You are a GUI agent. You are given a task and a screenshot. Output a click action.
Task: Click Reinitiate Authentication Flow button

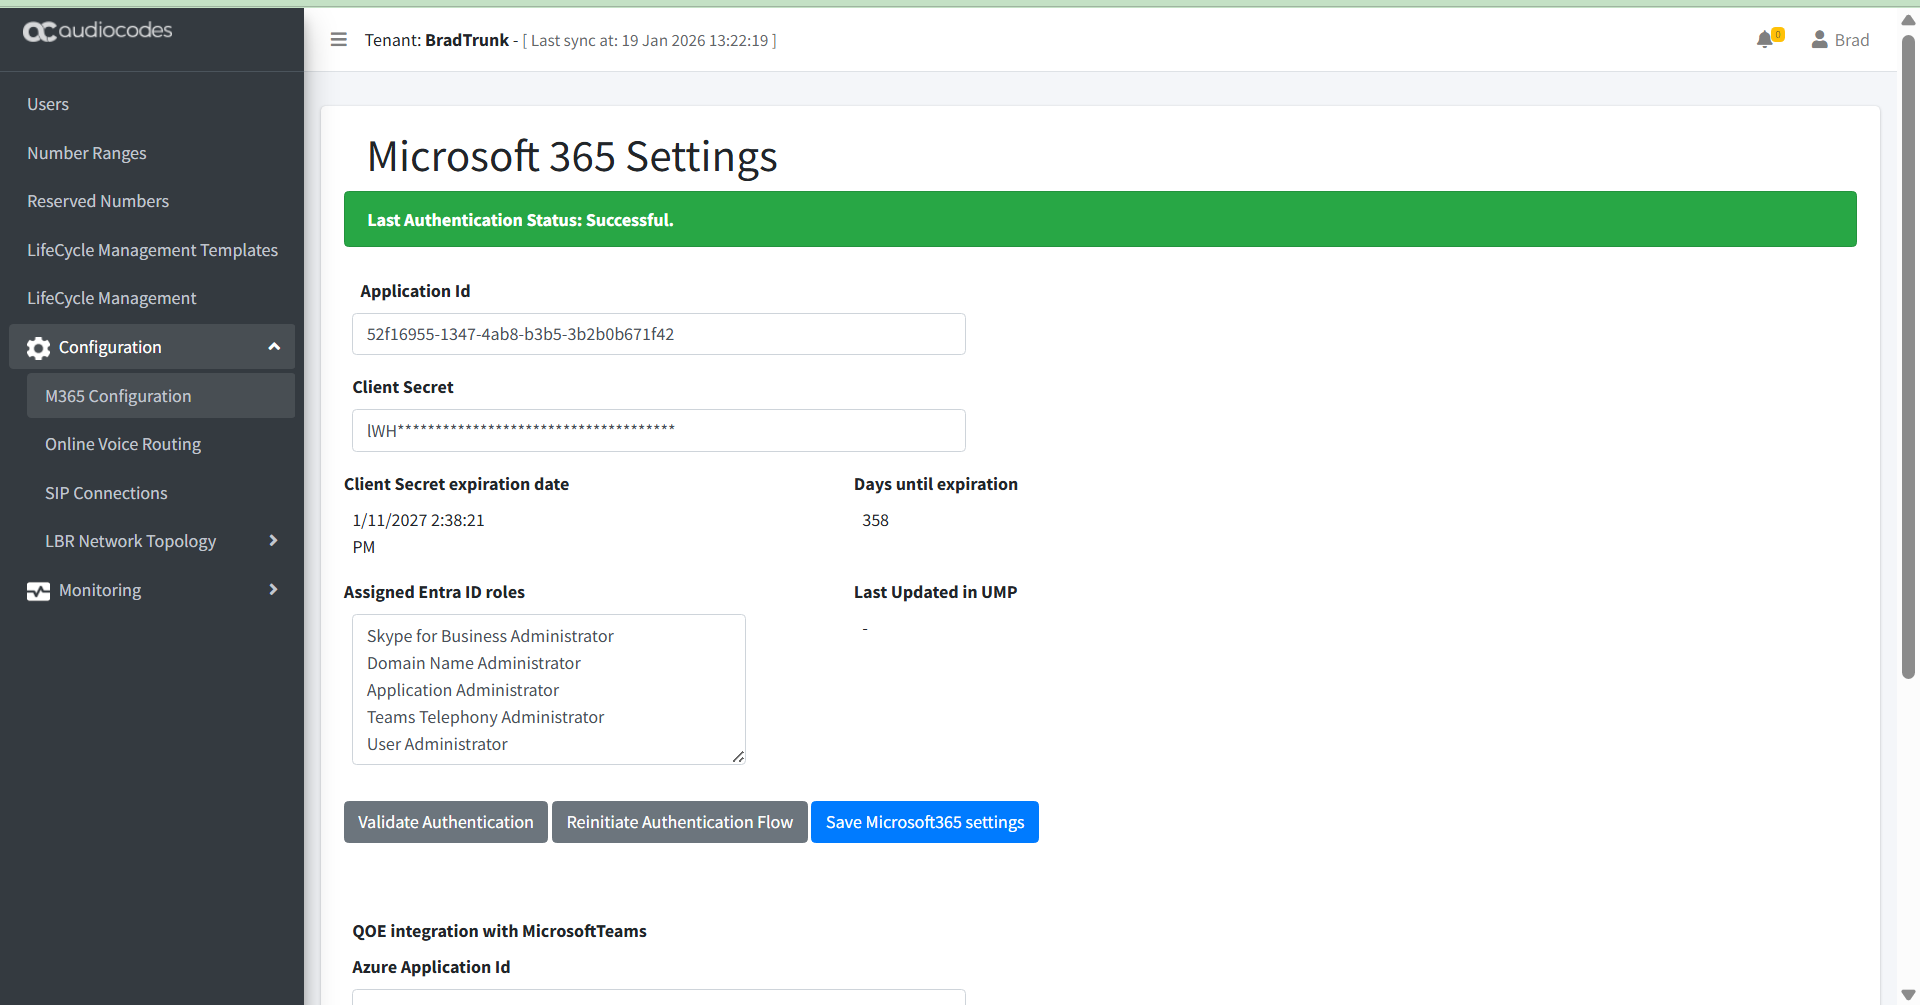tap(679, 822)
